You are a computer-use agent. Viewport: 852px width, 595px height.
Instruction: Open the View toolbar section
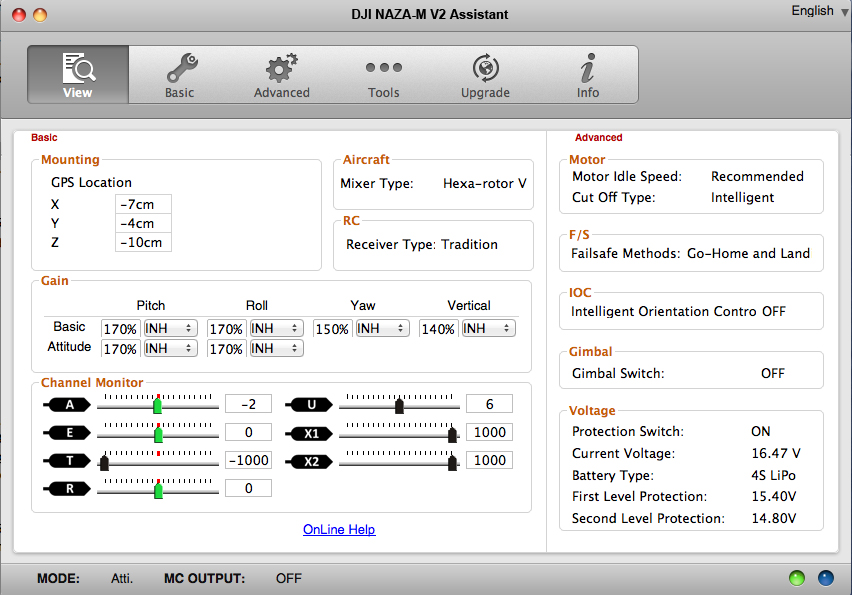pyautogui.click(x=77, y=75)
